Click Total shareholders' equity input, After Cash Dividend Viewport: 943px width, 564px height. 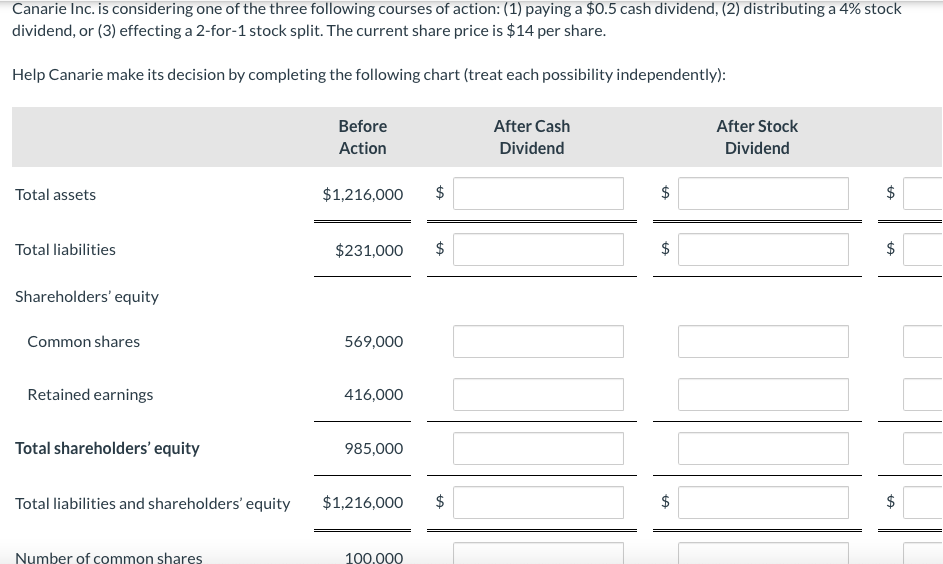538,449
